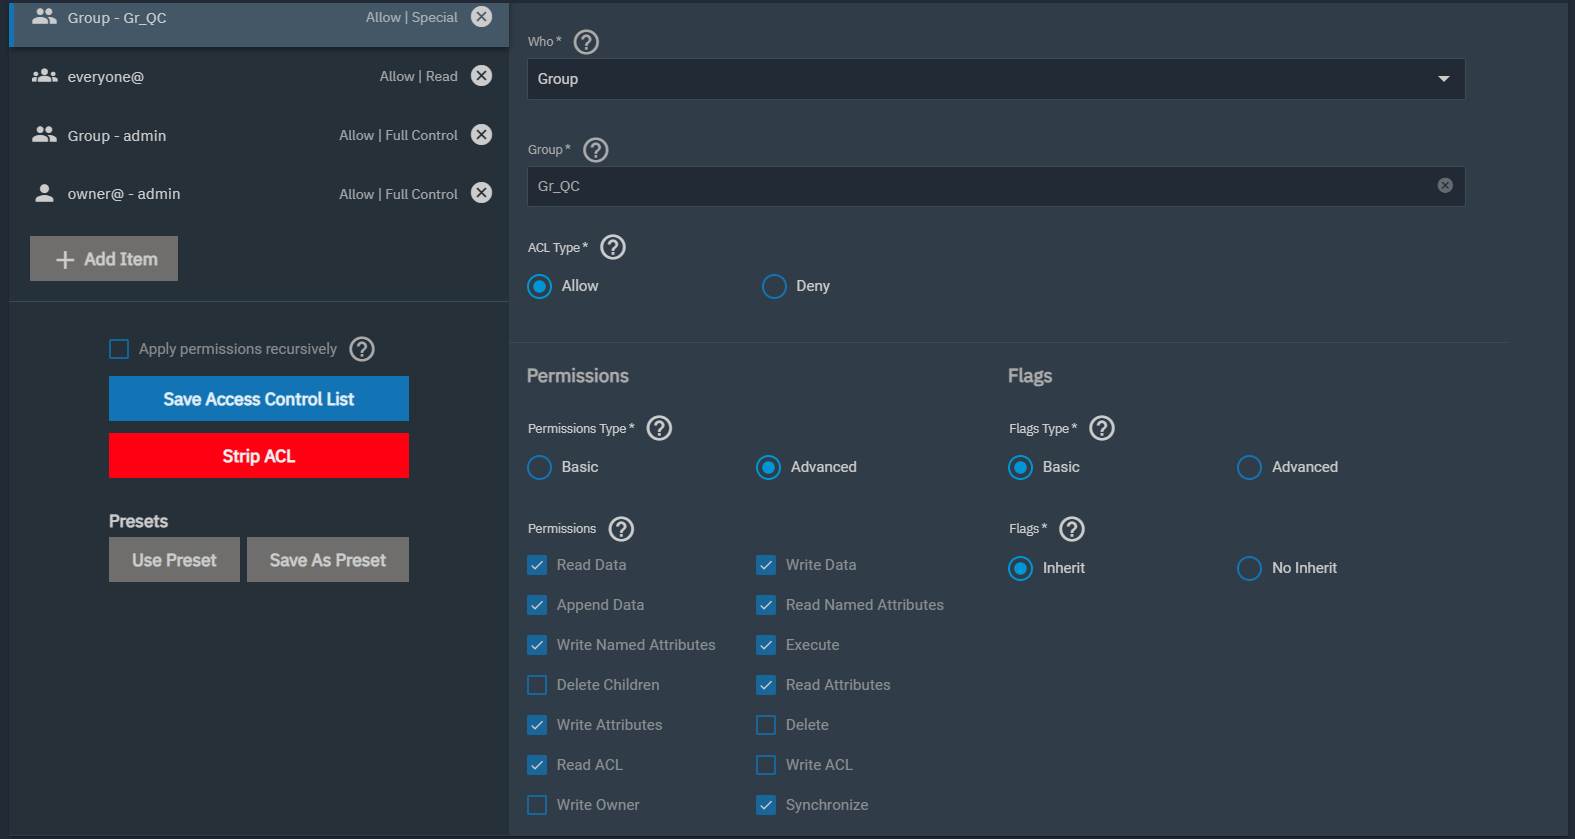The width and height of the screenshot is (1575, 839).
Task: Uncheck Write Attributes permission
Action: (x=537, y=725)
